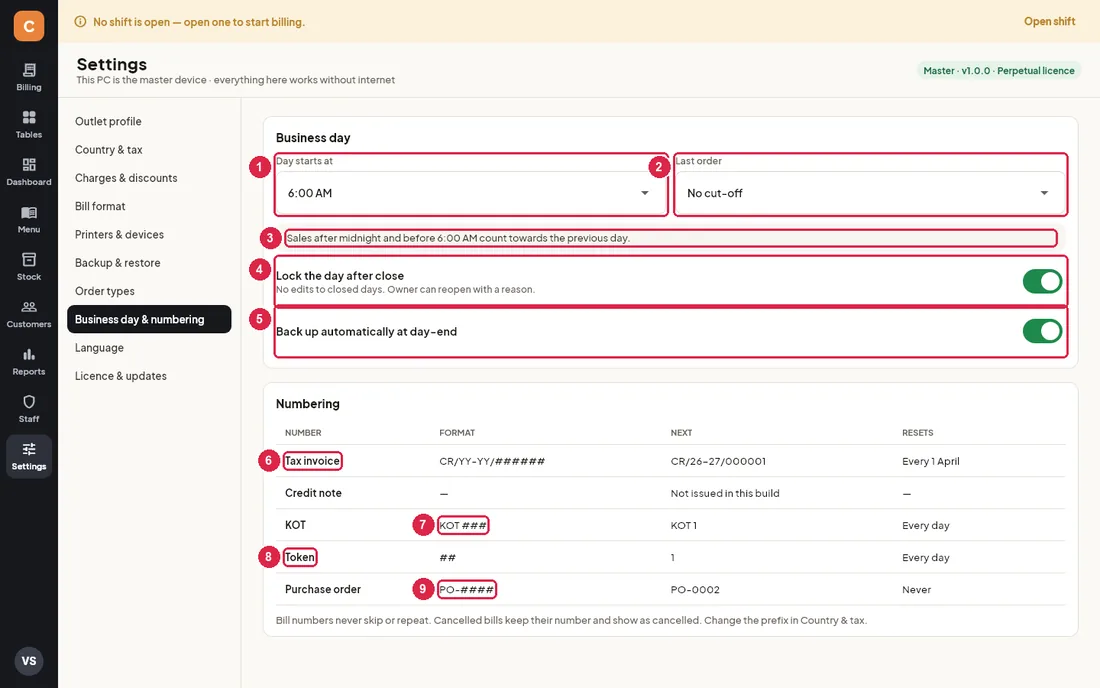The width and height of the screenshot is (1100, 688).
Task: Select the PO-#### format value
Action: click(467, 590)
